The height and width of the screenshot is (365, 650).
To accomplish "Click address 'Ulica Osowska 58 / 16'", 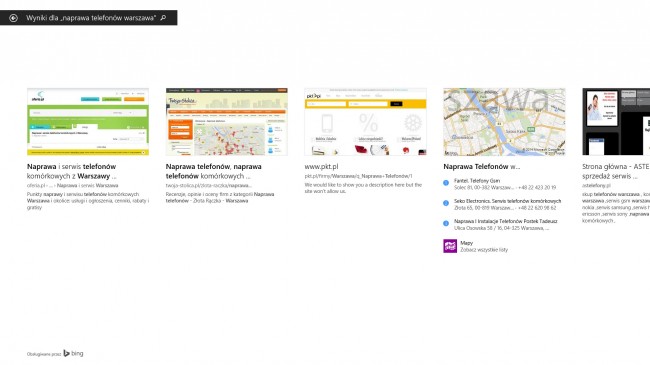I will click(x=501, y=228).
